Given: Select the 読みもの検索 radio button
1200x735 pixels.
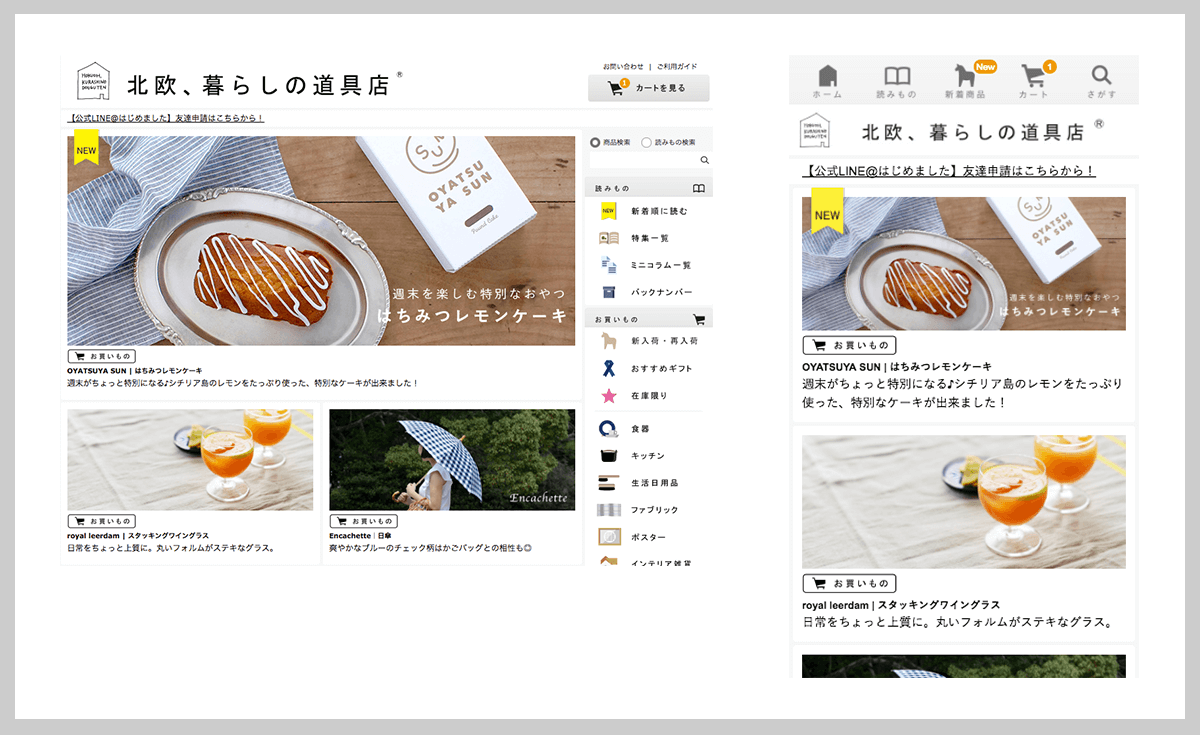Looking at the screenshot, I should [x=646, y=143].
